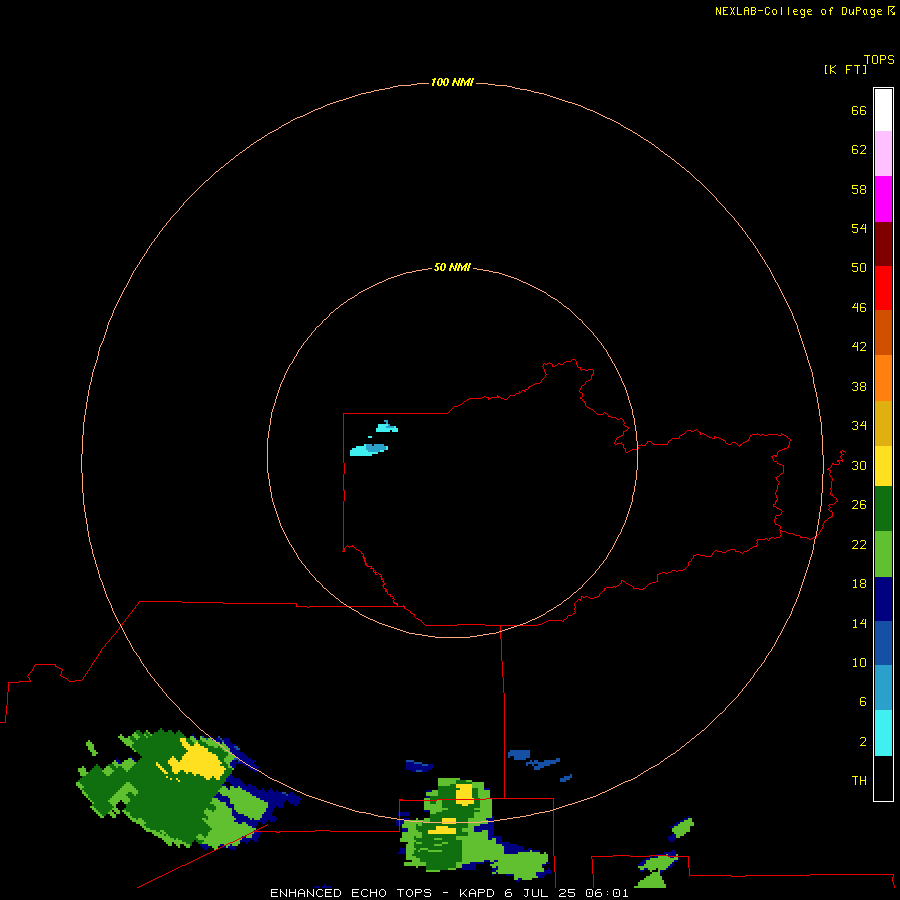Click the larger cyan echo near the radar center
The width and height of the screenshot is (900, 900).
[368, 450]
